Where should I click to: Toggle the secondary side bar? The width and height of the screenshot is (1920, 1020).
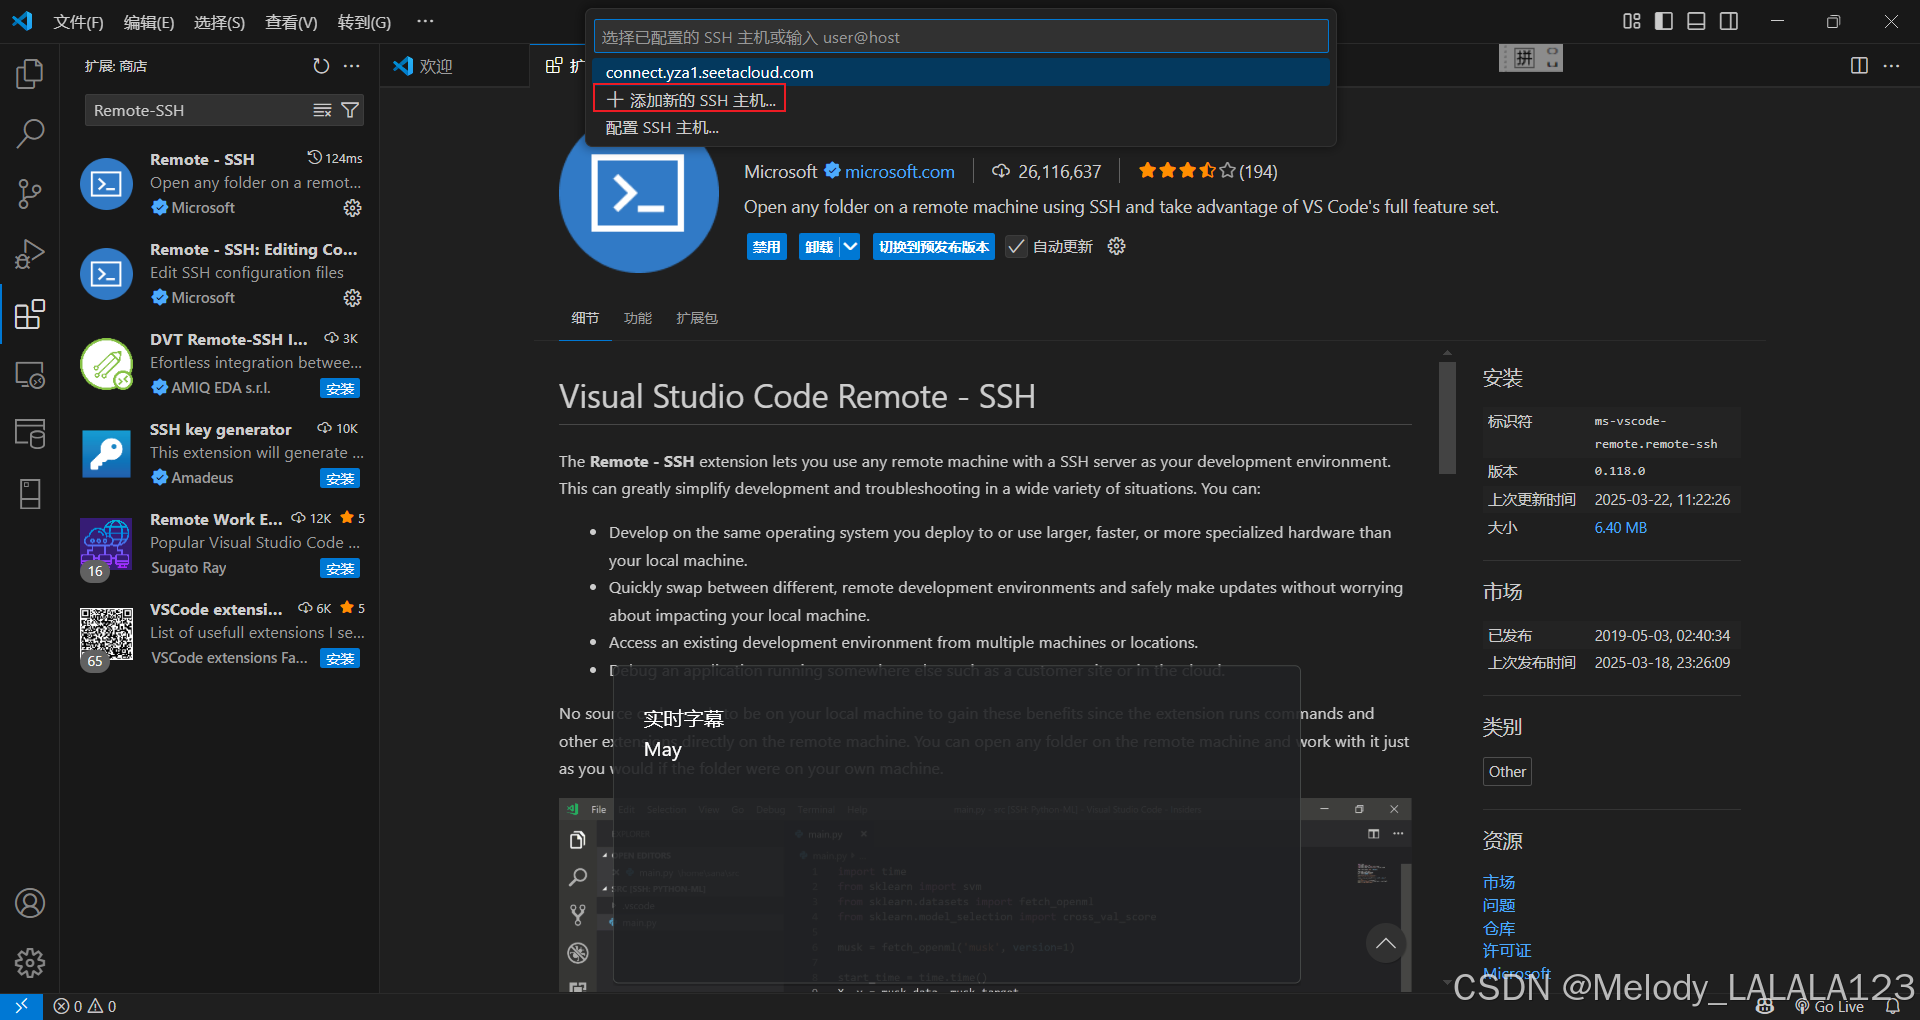click(x=1729, y=21)
